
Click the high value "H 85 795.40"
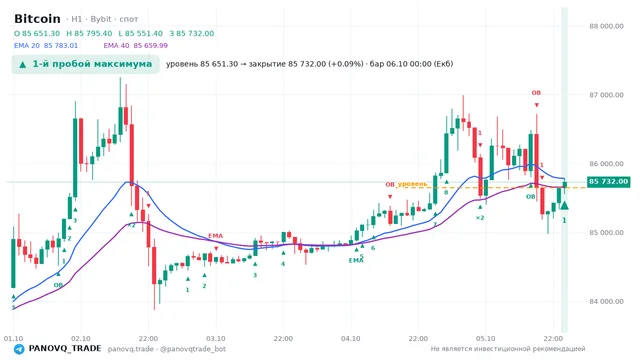coord(89,33)
